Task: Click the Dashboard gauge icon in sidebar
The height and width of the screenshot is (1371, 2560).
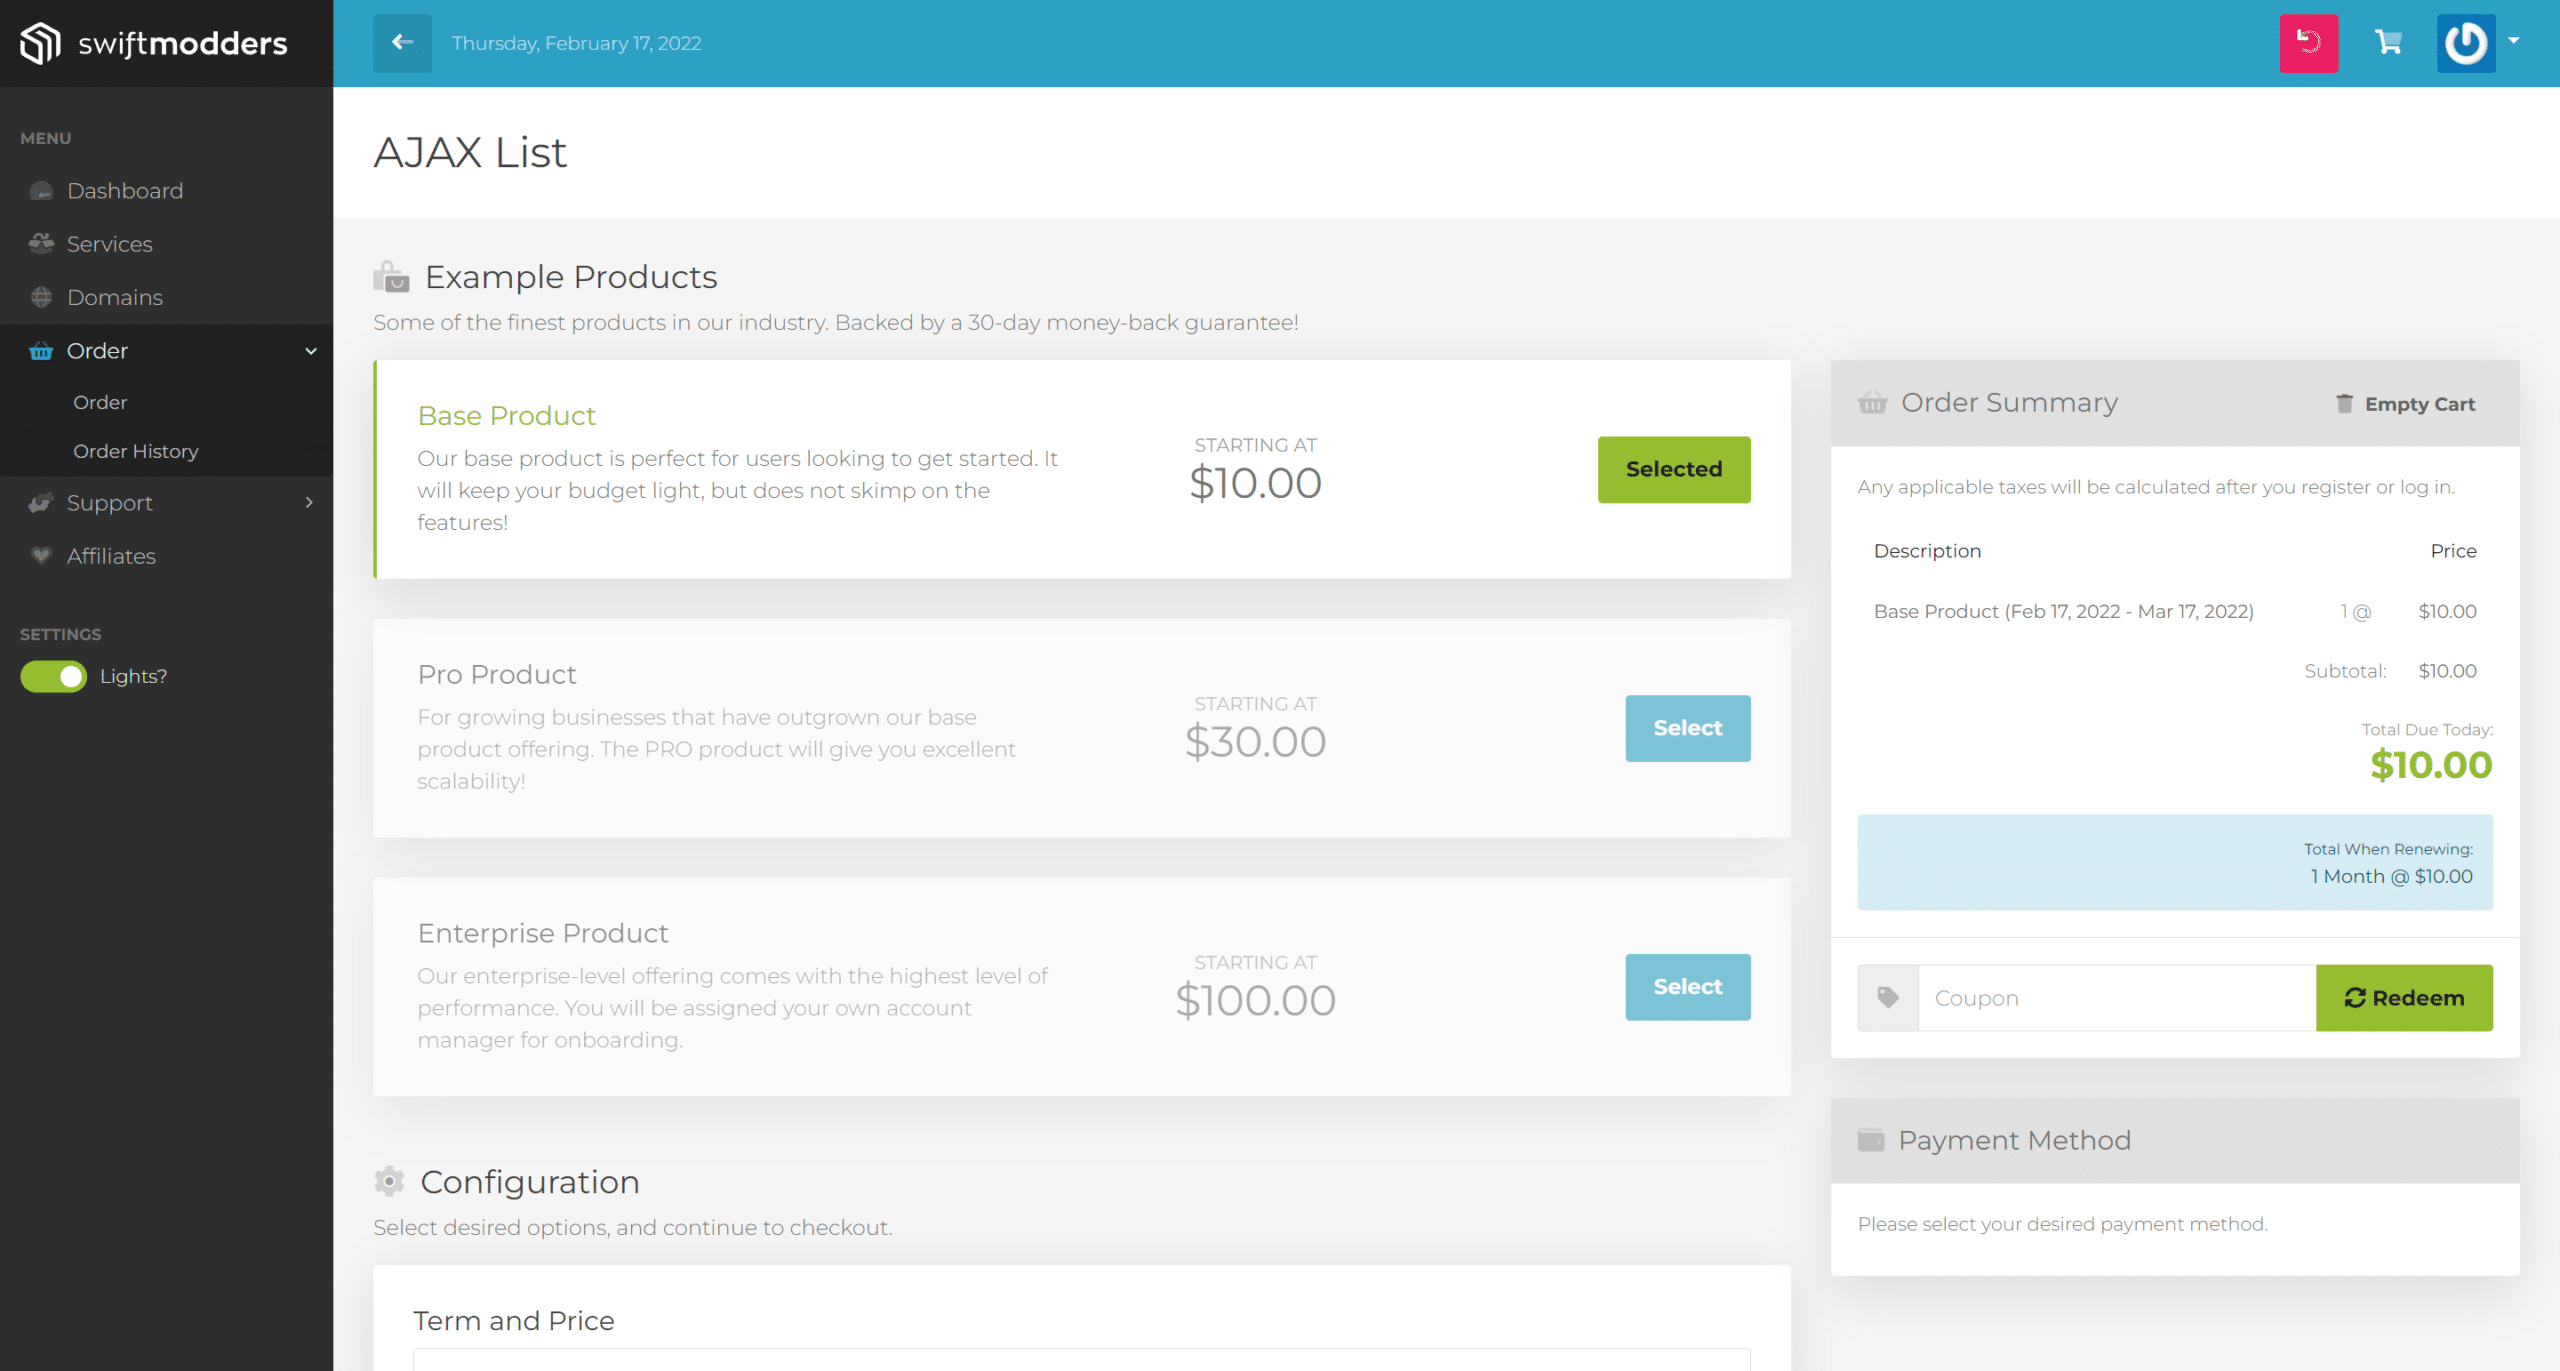Action: 41,191
